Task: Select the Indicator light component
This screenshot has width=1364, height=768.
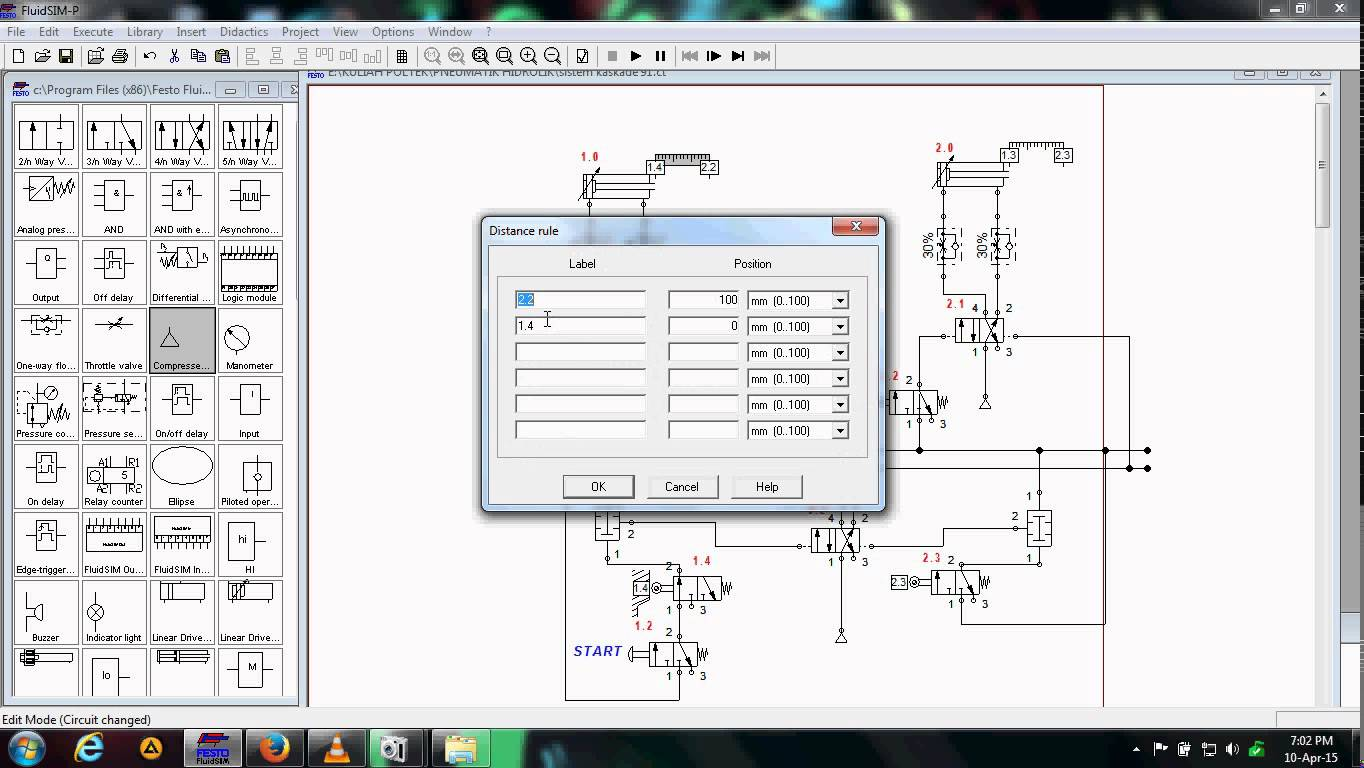Action: [x=114, y=612]
